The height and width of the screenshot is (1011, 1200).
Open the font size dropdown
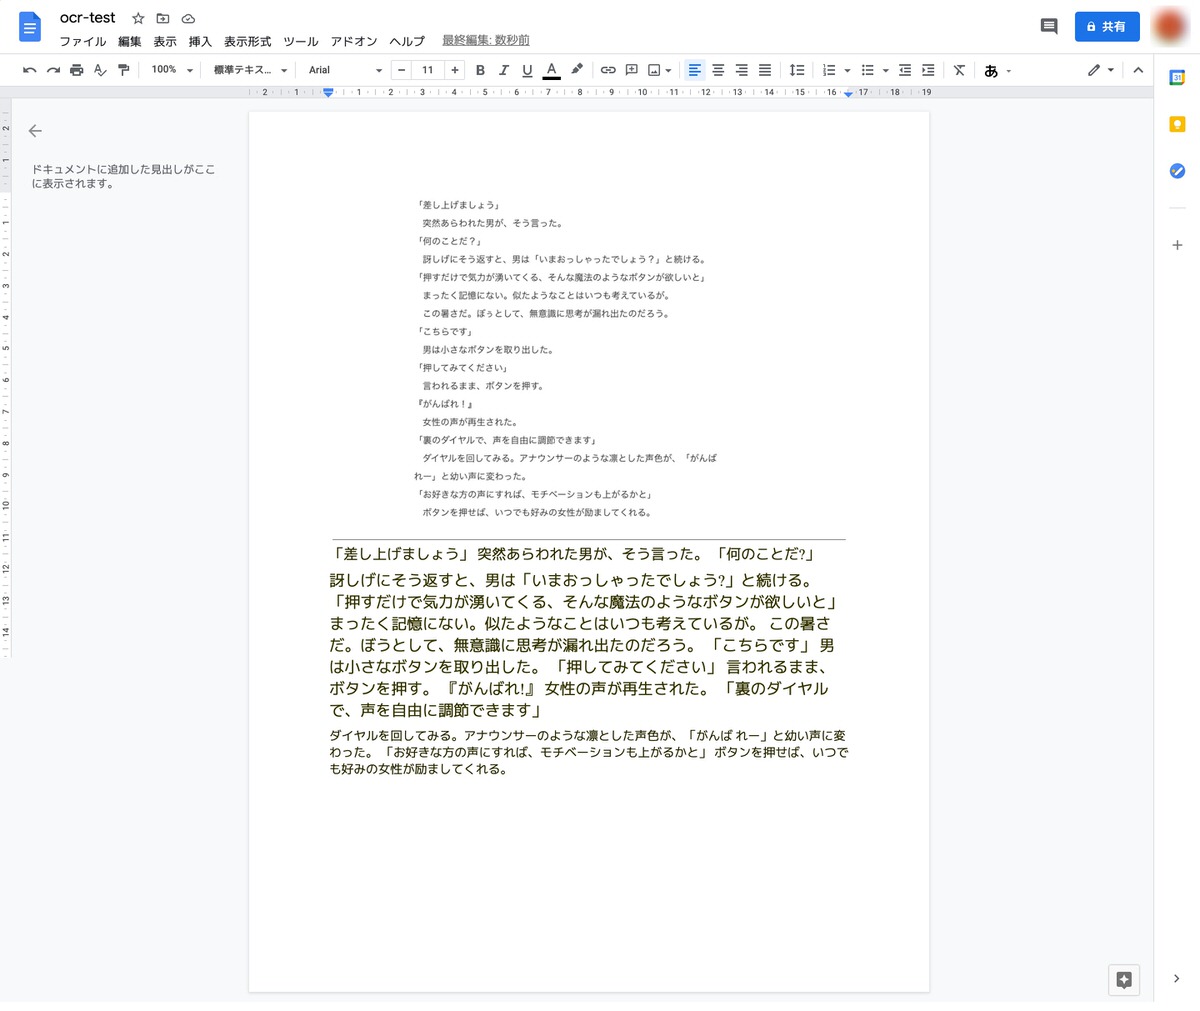(x=428, y=70)
